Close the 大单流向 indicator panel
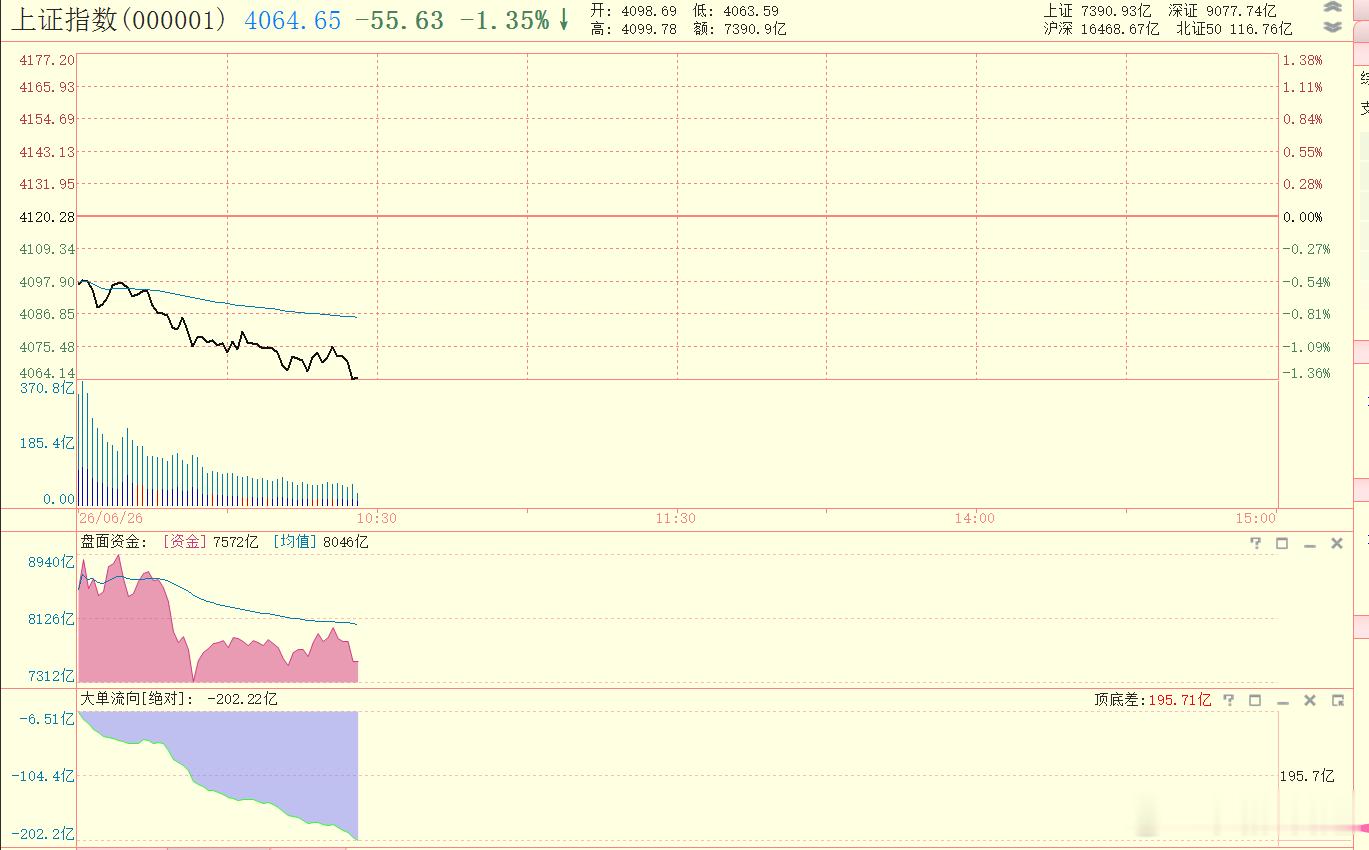 [x=1310, y=700]
